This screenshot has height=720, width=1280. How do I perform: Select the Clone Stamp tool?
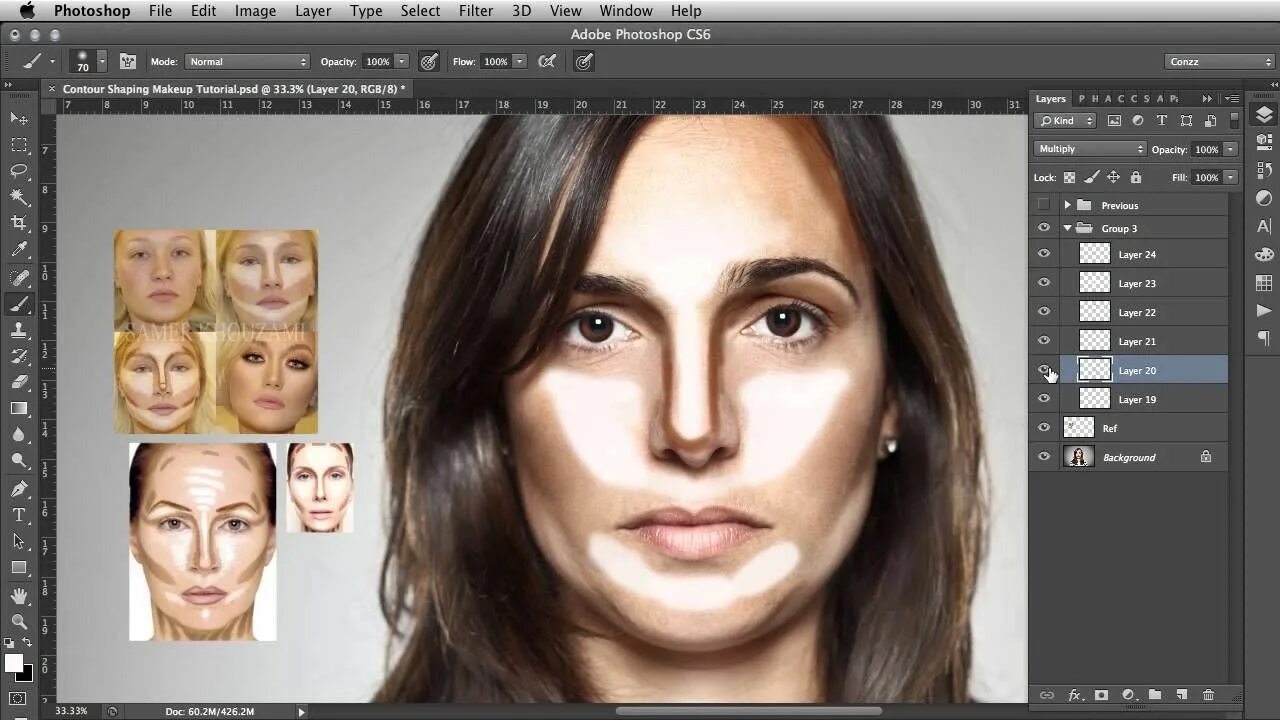point(19,330)
